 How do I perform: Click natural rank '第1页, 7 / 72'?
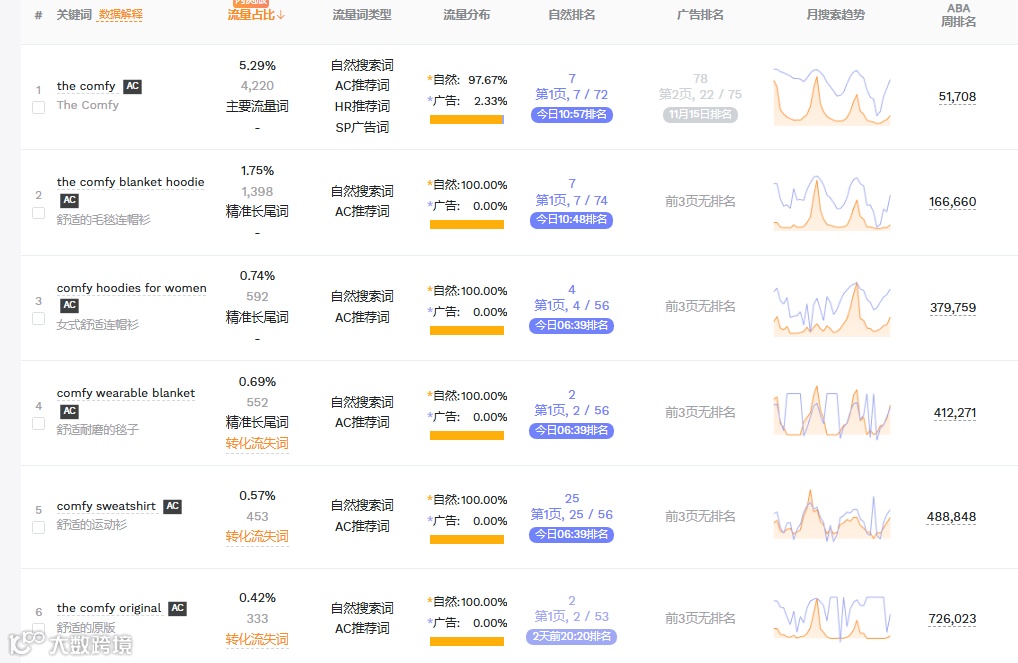click(571, 95)
